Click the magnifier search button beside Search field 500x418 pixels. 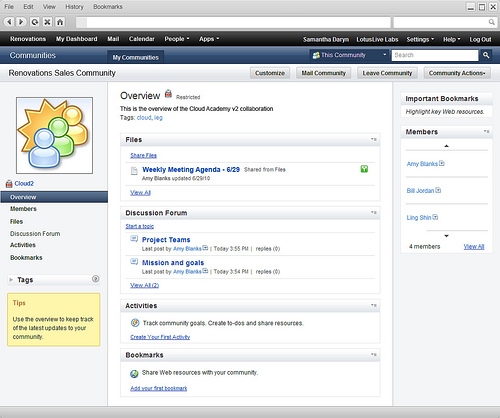pyautogui.click(x=486, y=55)
